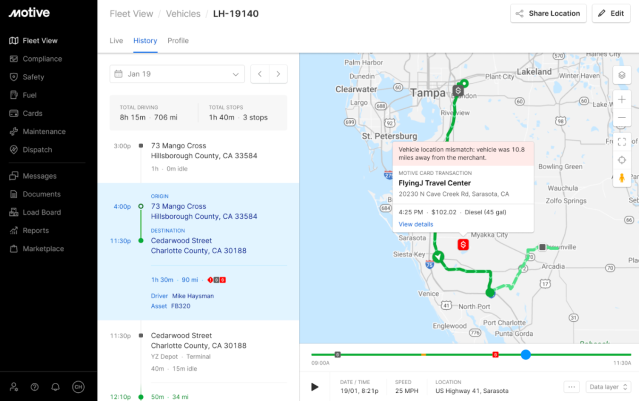Go to the next day arrow
This screenshot has height=401, width=639.
tap(278, 74)
